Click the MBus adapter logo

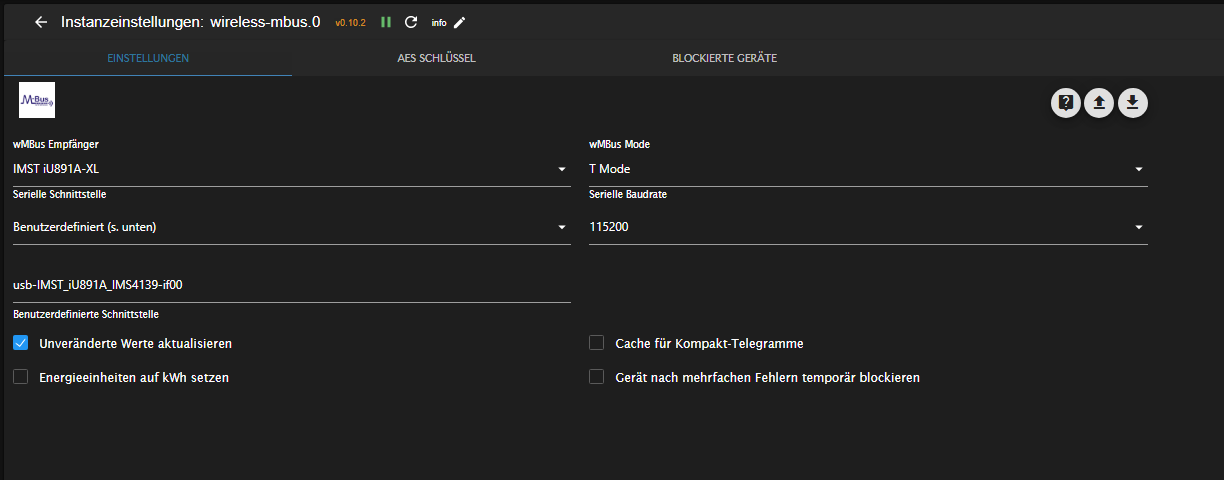37,100
